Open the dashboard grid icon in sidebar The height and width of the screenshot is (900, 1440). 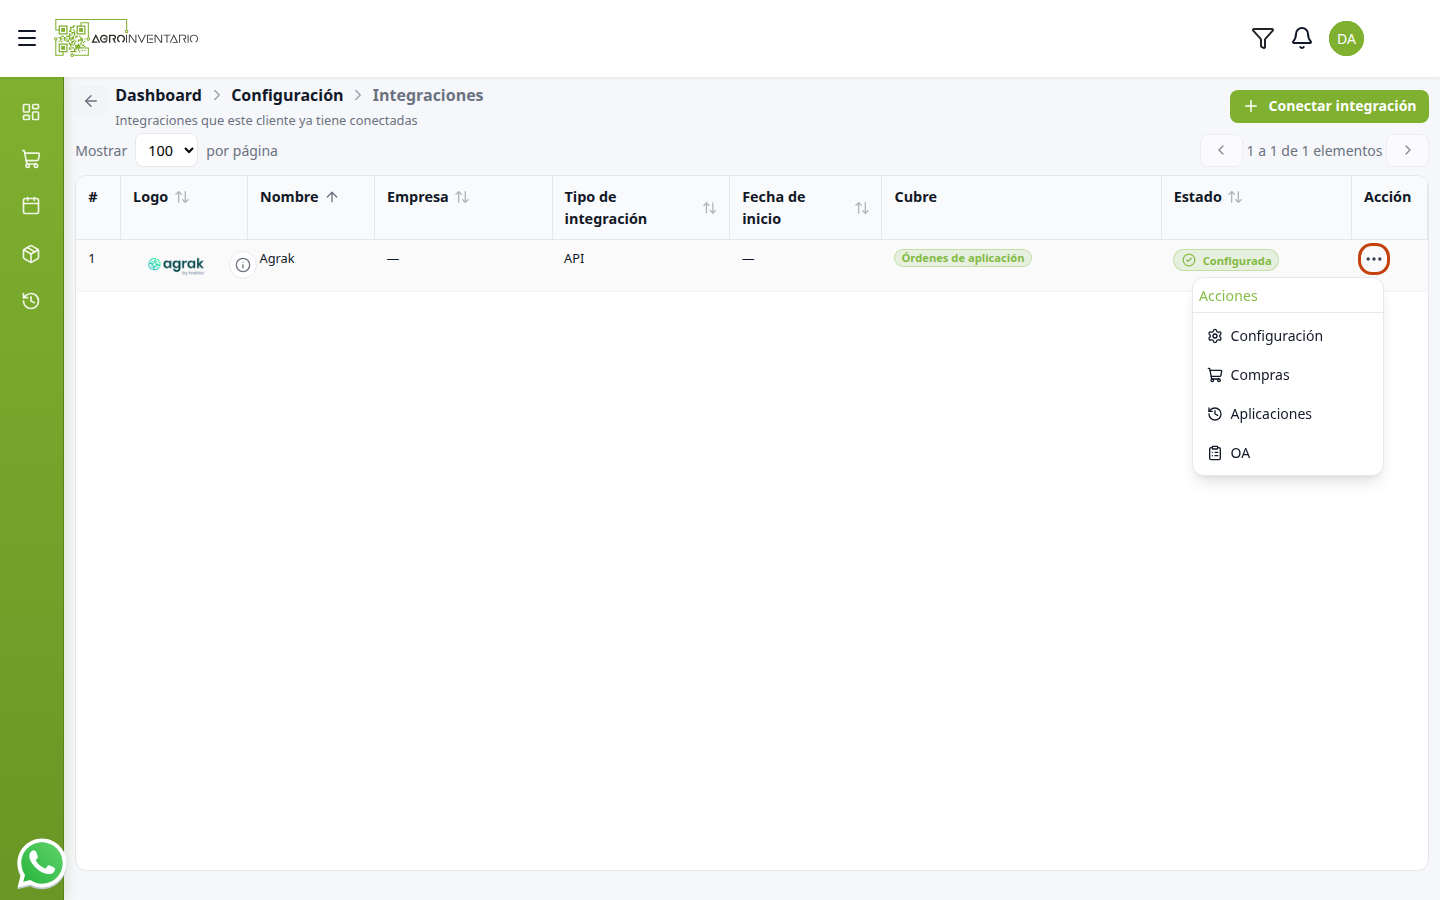31,112
